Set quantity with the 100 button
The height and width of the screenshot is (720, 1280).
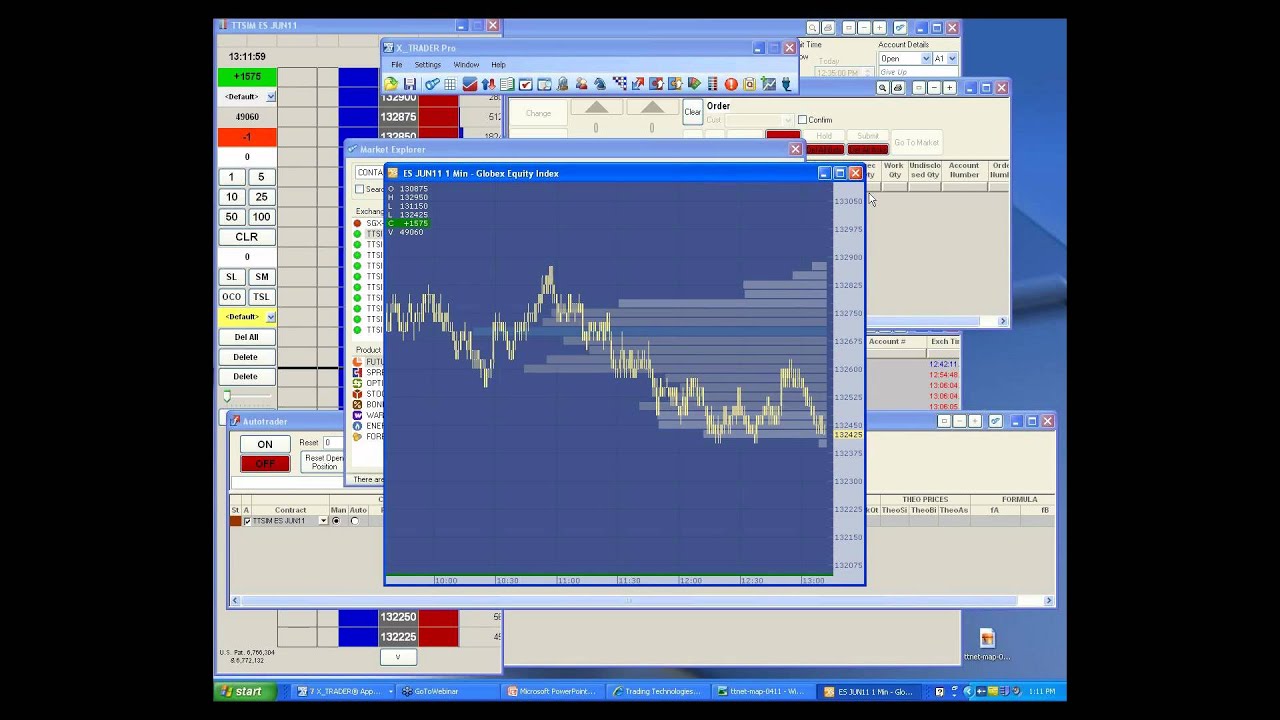261,217
